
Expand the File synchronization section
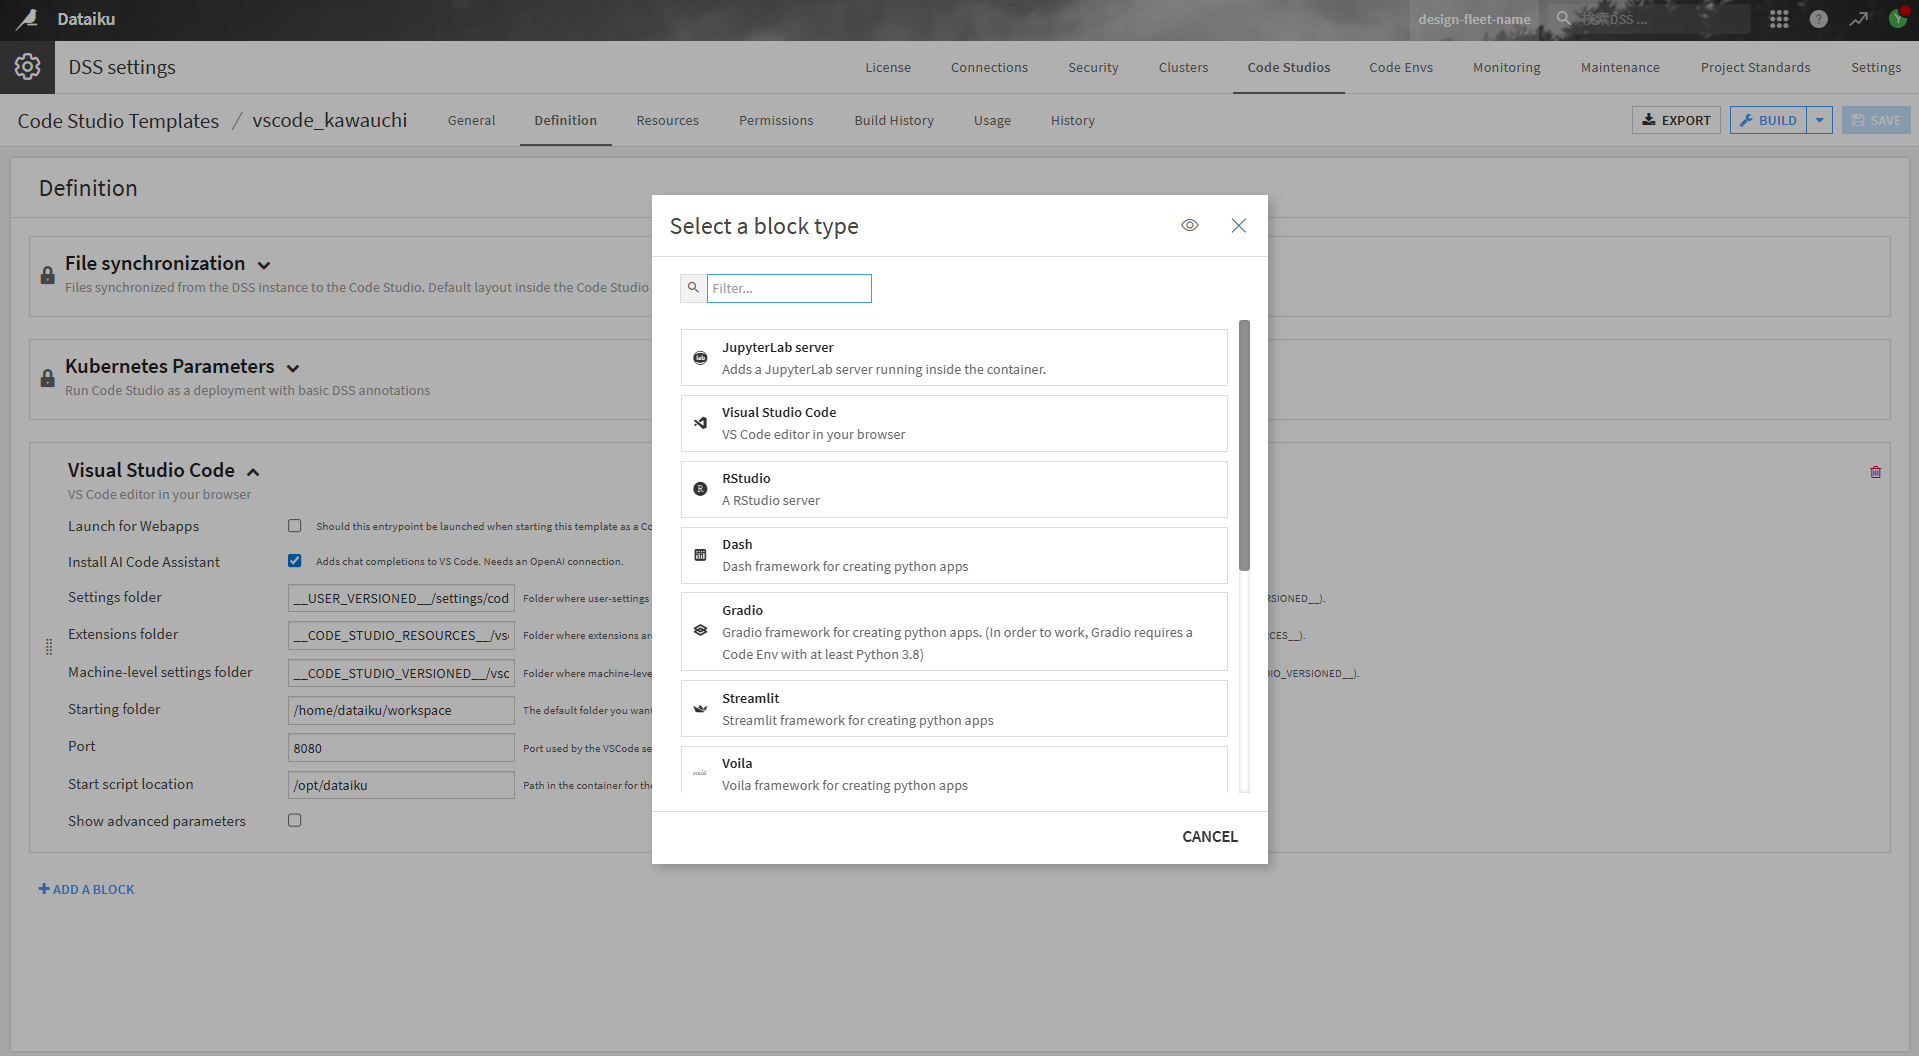point(264,265)
